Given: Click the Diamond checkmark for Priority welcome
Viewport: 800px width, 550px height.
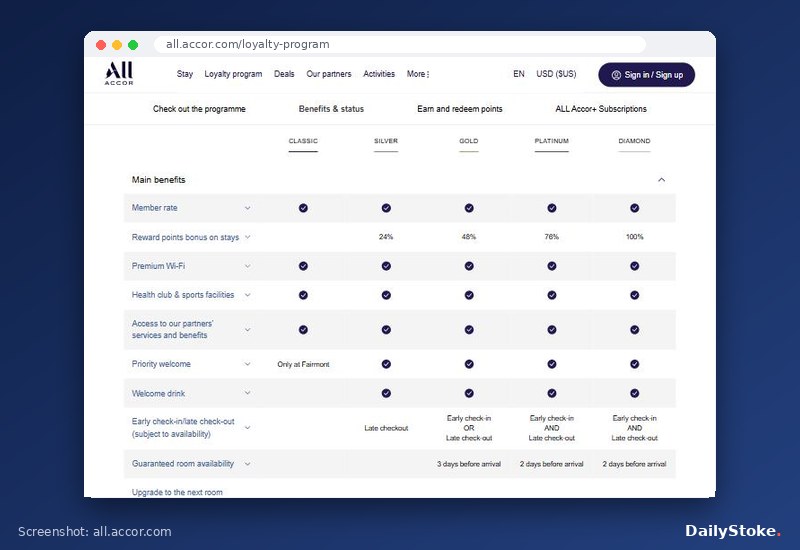Looking at the screenshot, I should pos(634,364).
